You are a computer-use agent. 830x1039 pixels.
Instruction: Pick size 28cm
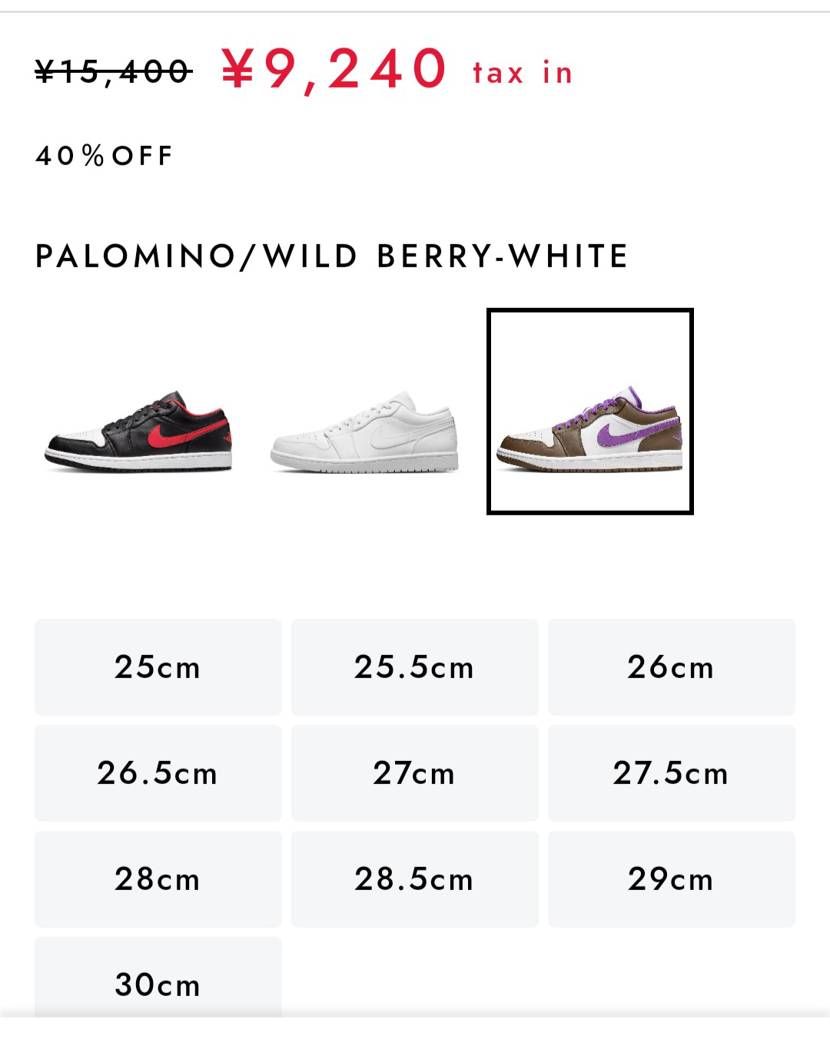pos(156,880)
